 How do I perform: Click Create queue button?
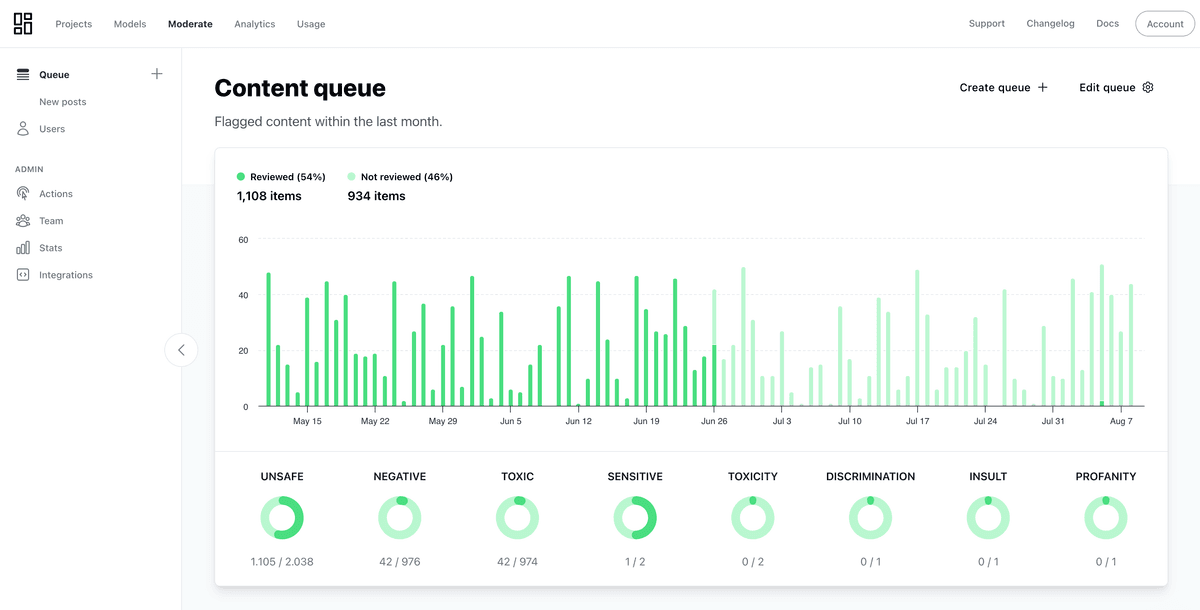1003,88
